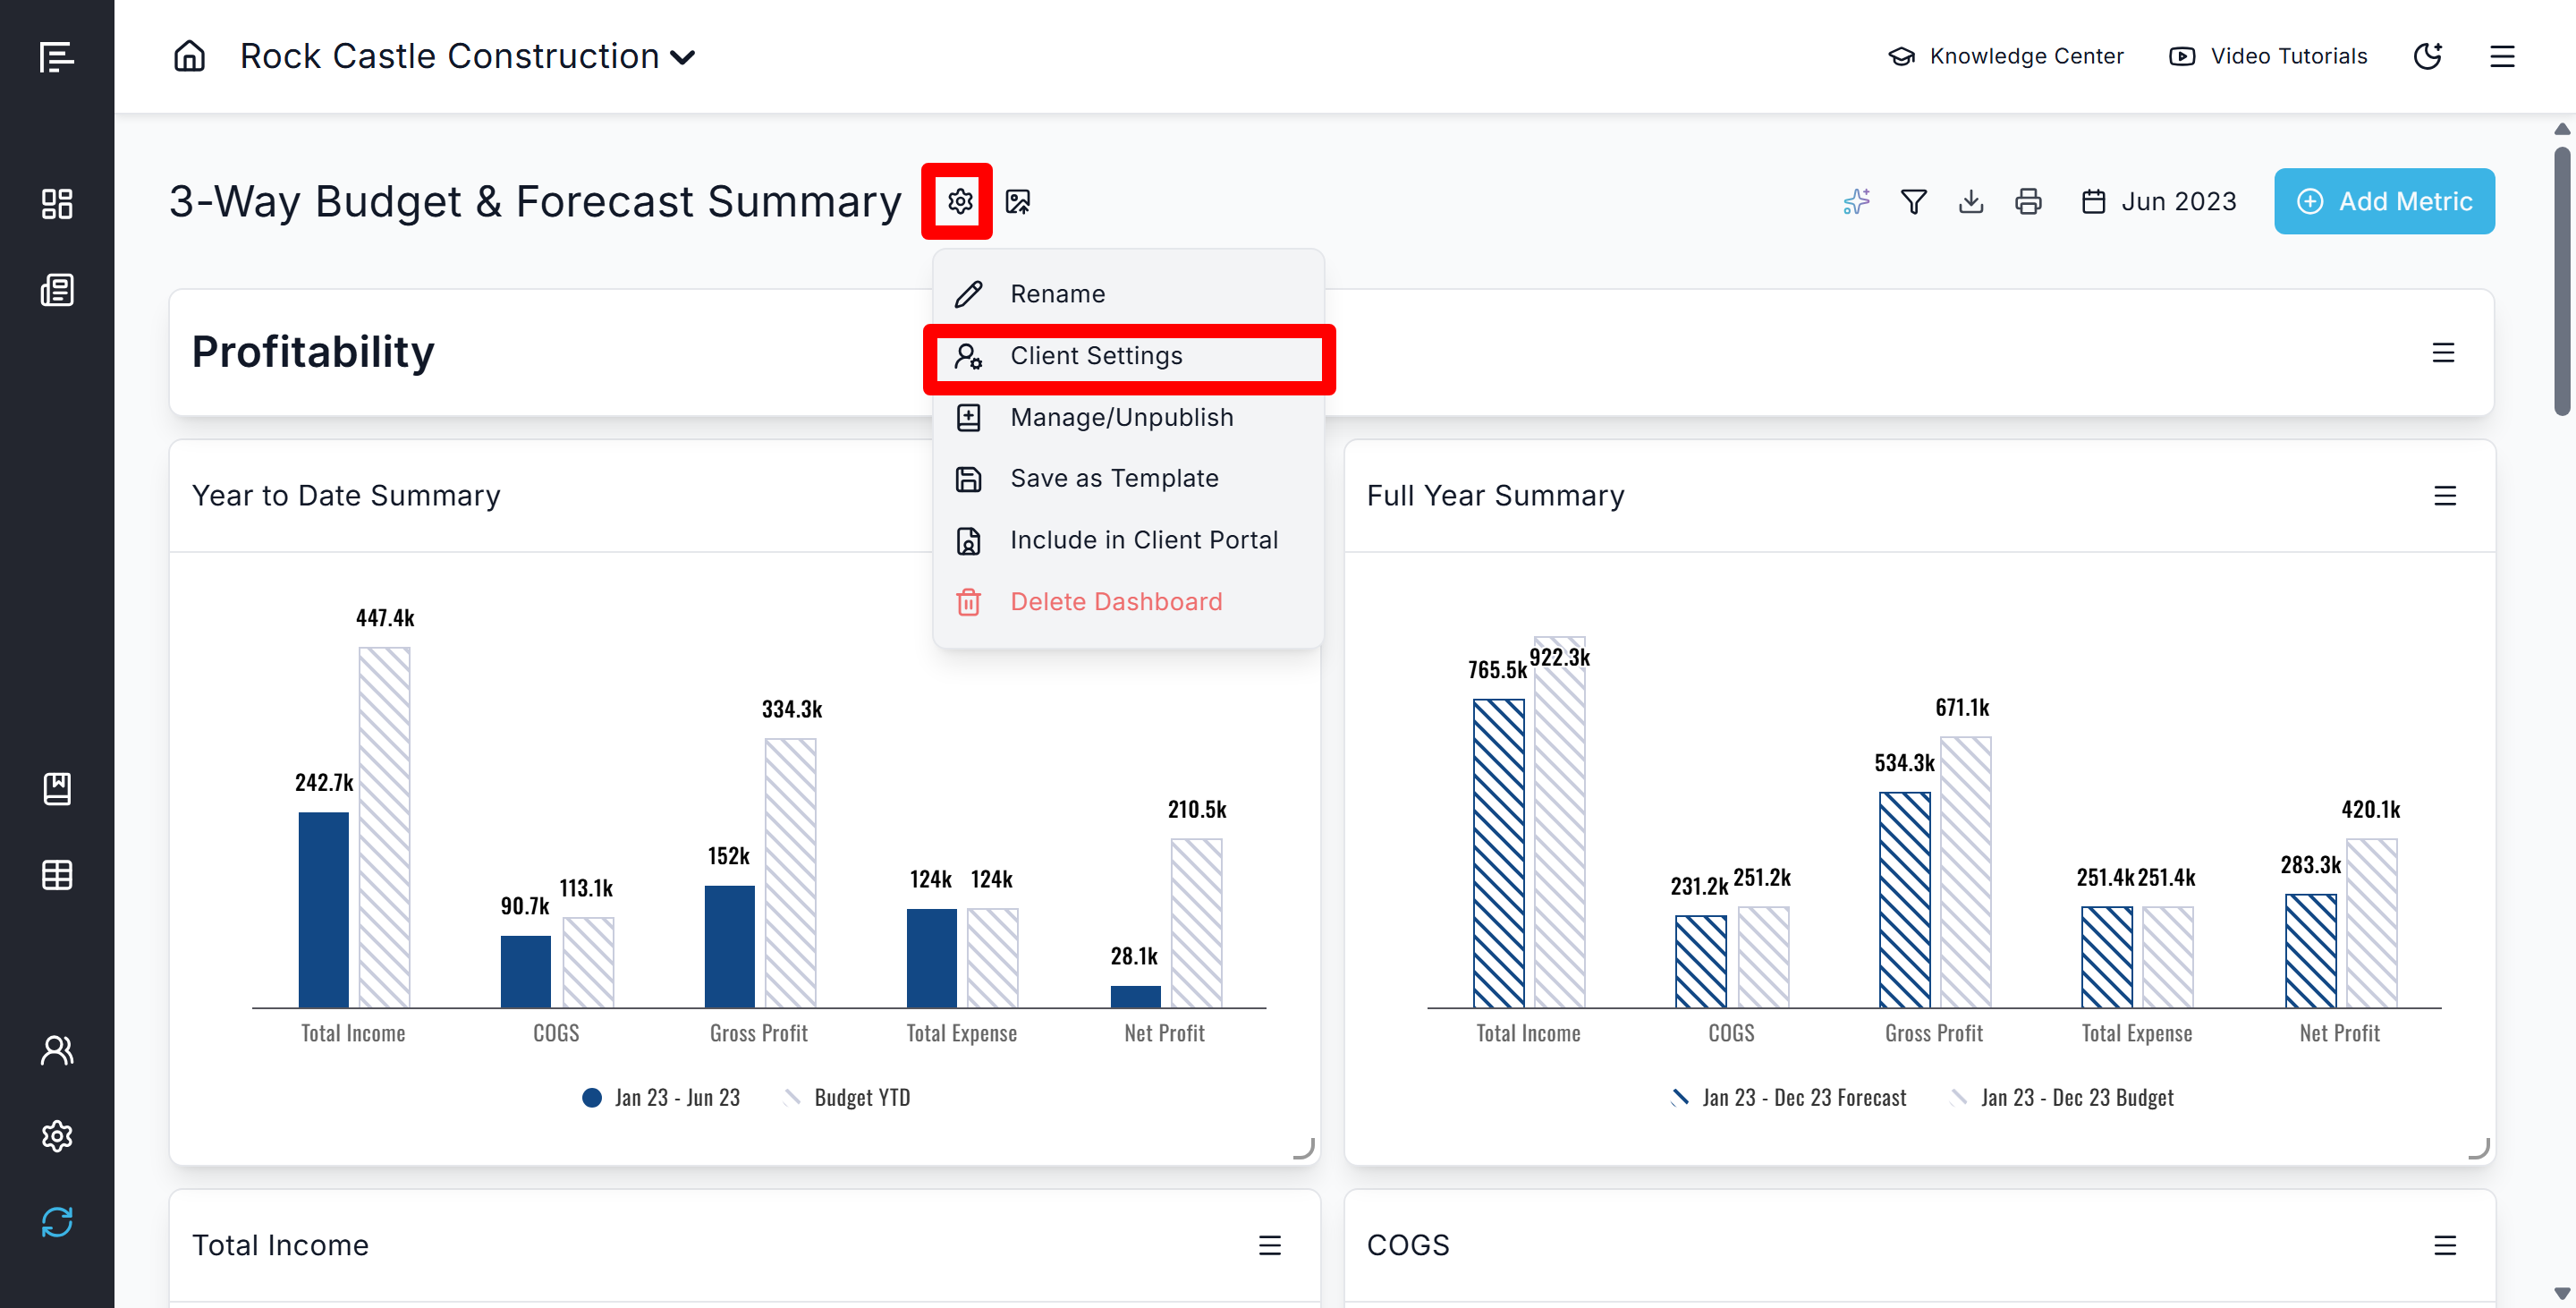Image resolution: width=2576 pixels, height=1308 pixels.
Task: Click the print icon
Action: [2027, 201]
